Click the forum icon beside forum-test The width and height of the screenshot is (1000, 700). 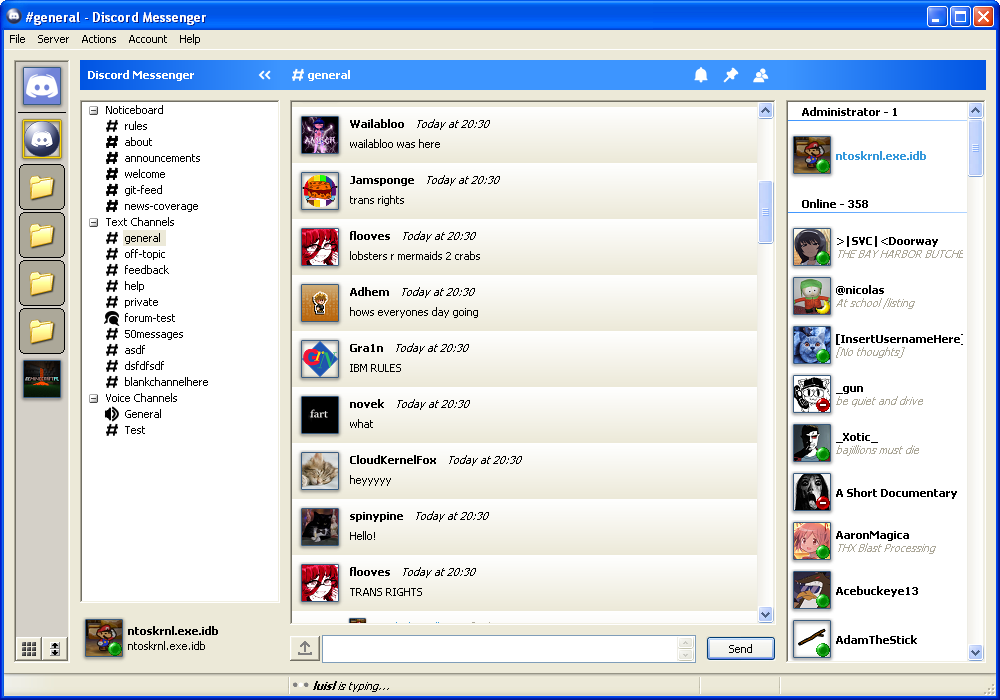pyautogui.click(x=112, y=317)
